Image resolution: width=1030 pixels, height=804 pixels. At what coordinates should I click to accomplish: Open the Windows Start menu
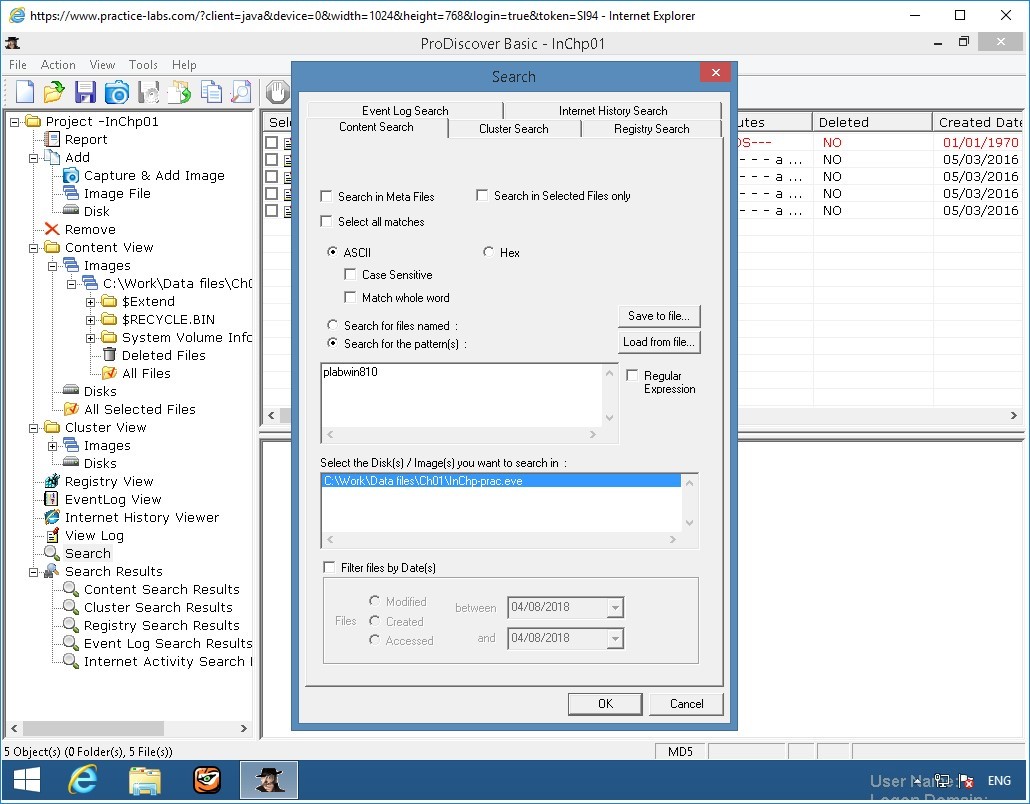click(27, 780)
